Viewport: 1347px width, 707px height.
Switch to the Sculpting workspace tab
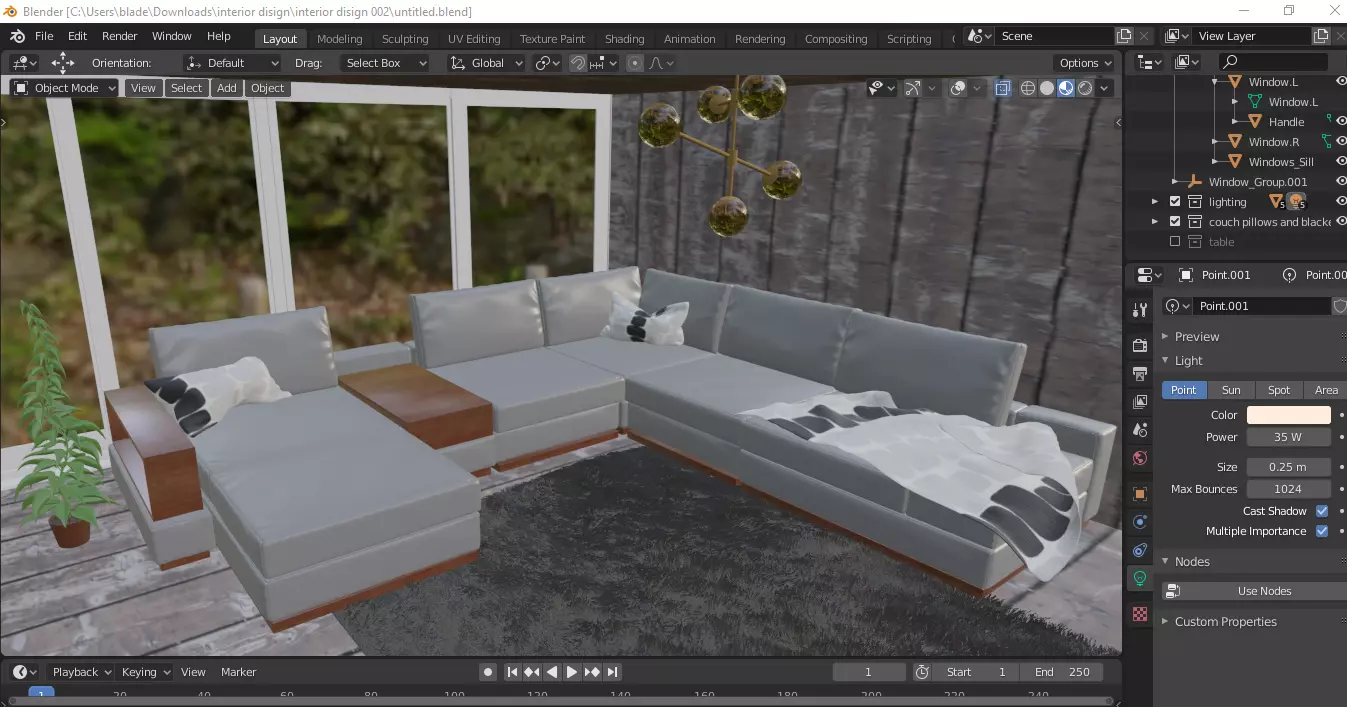point(405,39)
